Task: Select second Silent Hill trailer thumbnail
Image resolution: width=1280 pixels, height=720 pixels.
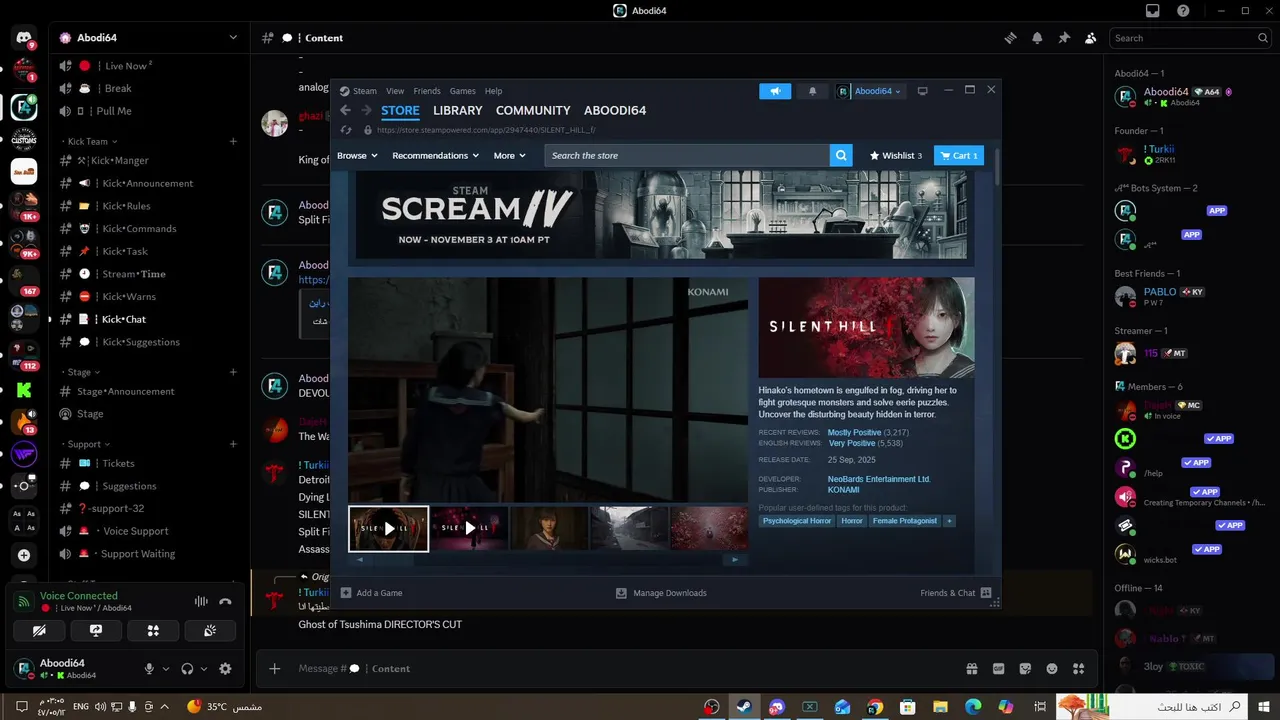Action: click(x=469, y=528)
